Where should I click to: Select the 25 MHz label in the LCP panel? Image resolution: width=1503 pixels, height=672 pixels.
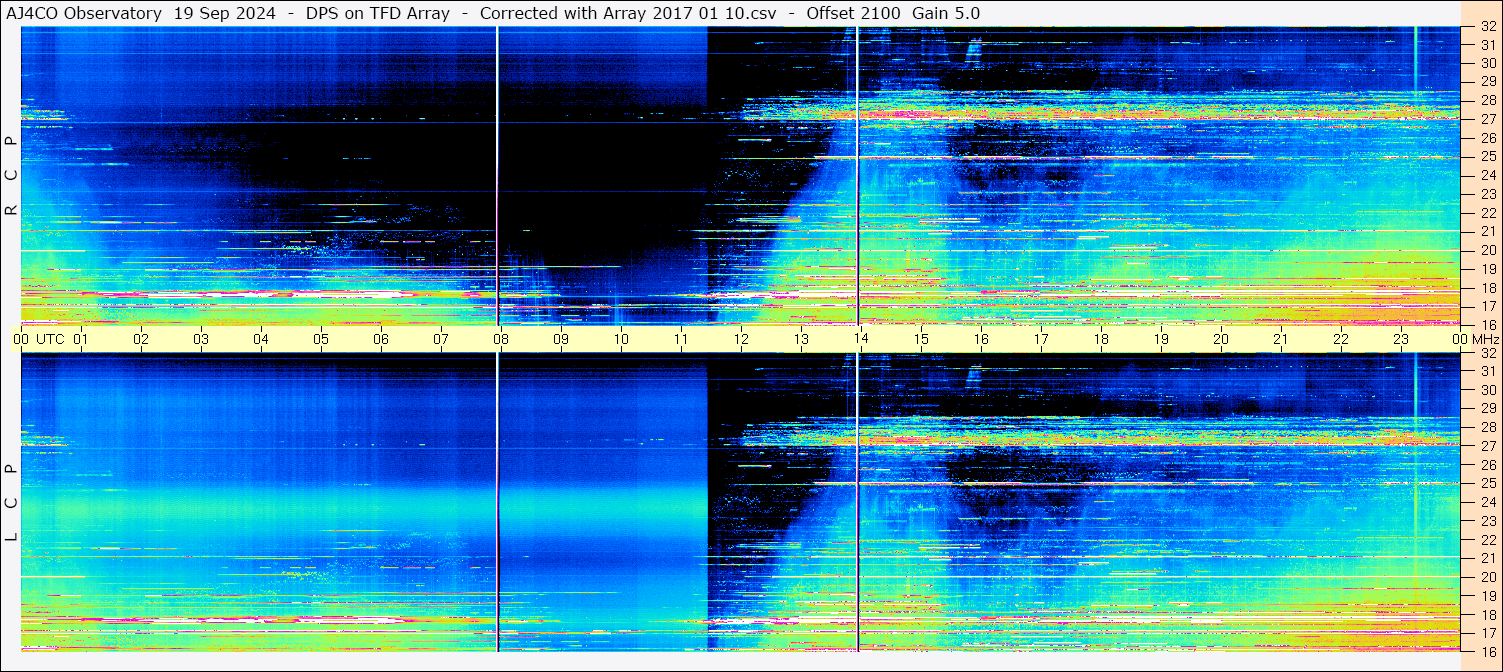pyautogui.click(x=1487, y=483)
